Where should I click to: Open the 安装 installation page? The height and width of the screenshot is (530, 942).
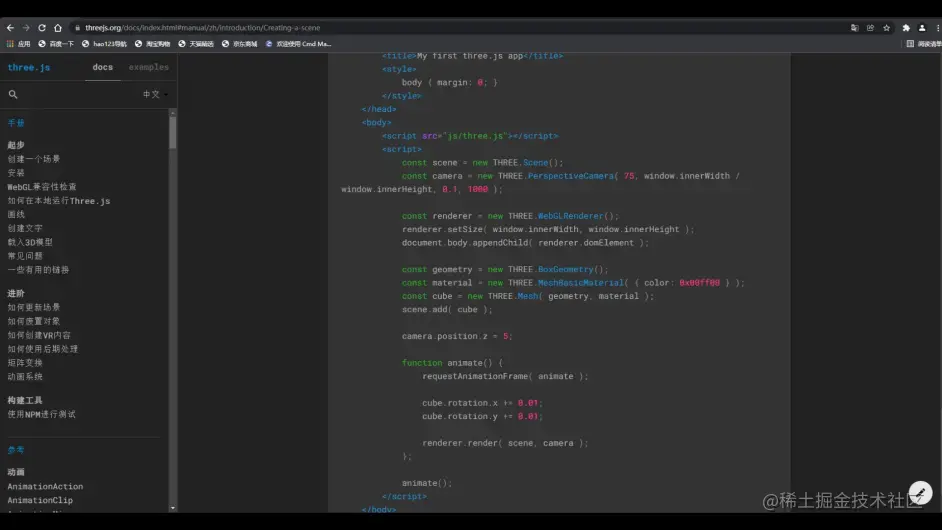(16, 173)
